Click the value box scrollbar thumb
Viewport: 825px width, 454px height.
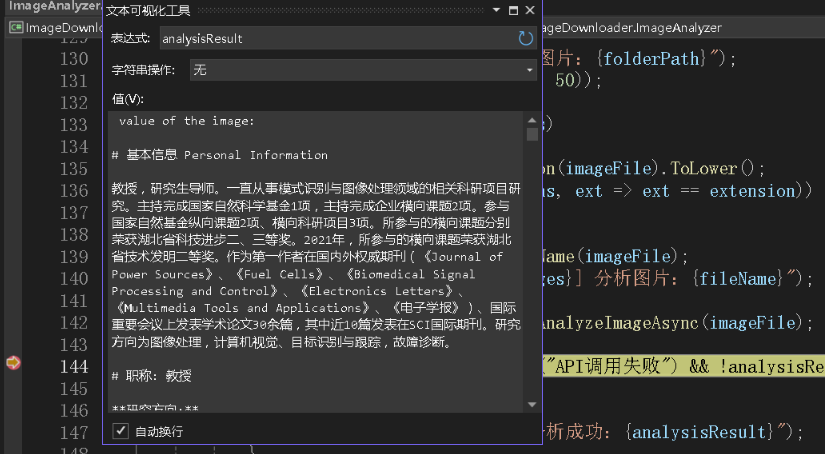point(532,135)
